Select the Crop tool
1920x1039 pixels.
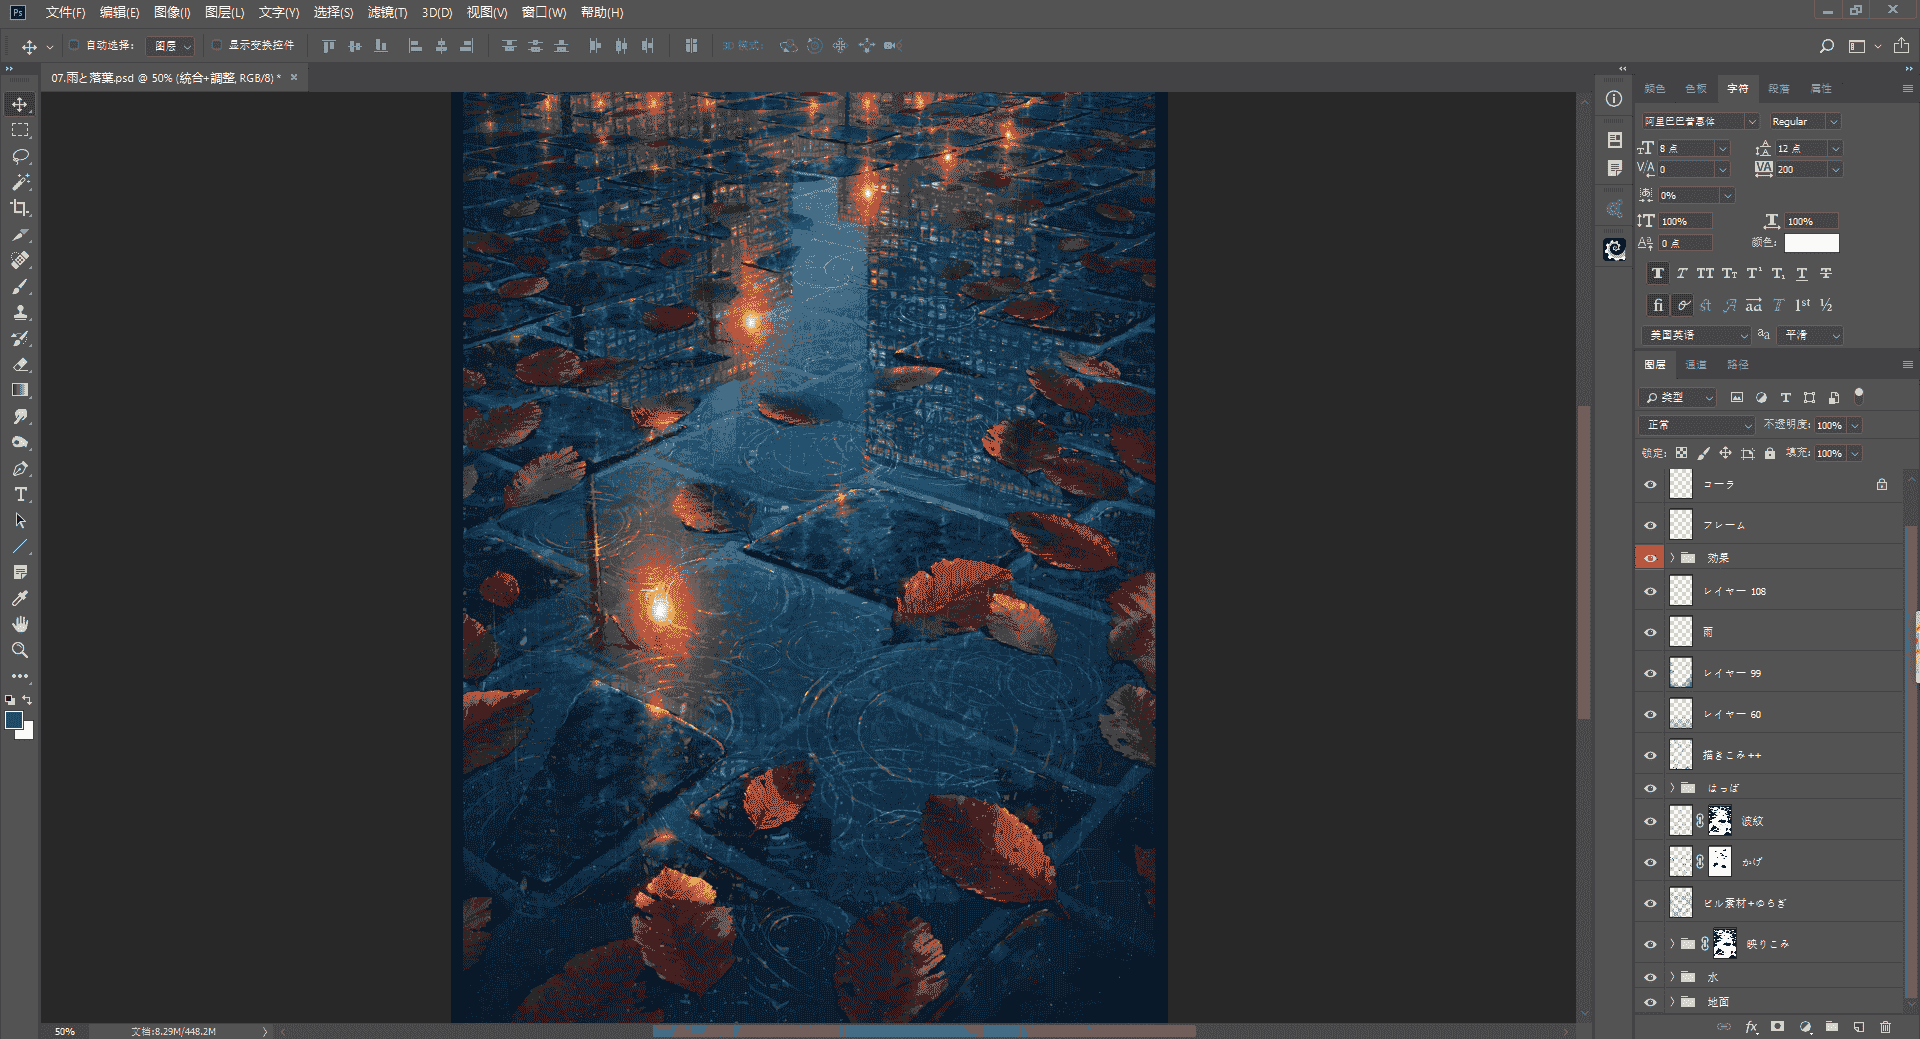20,208
